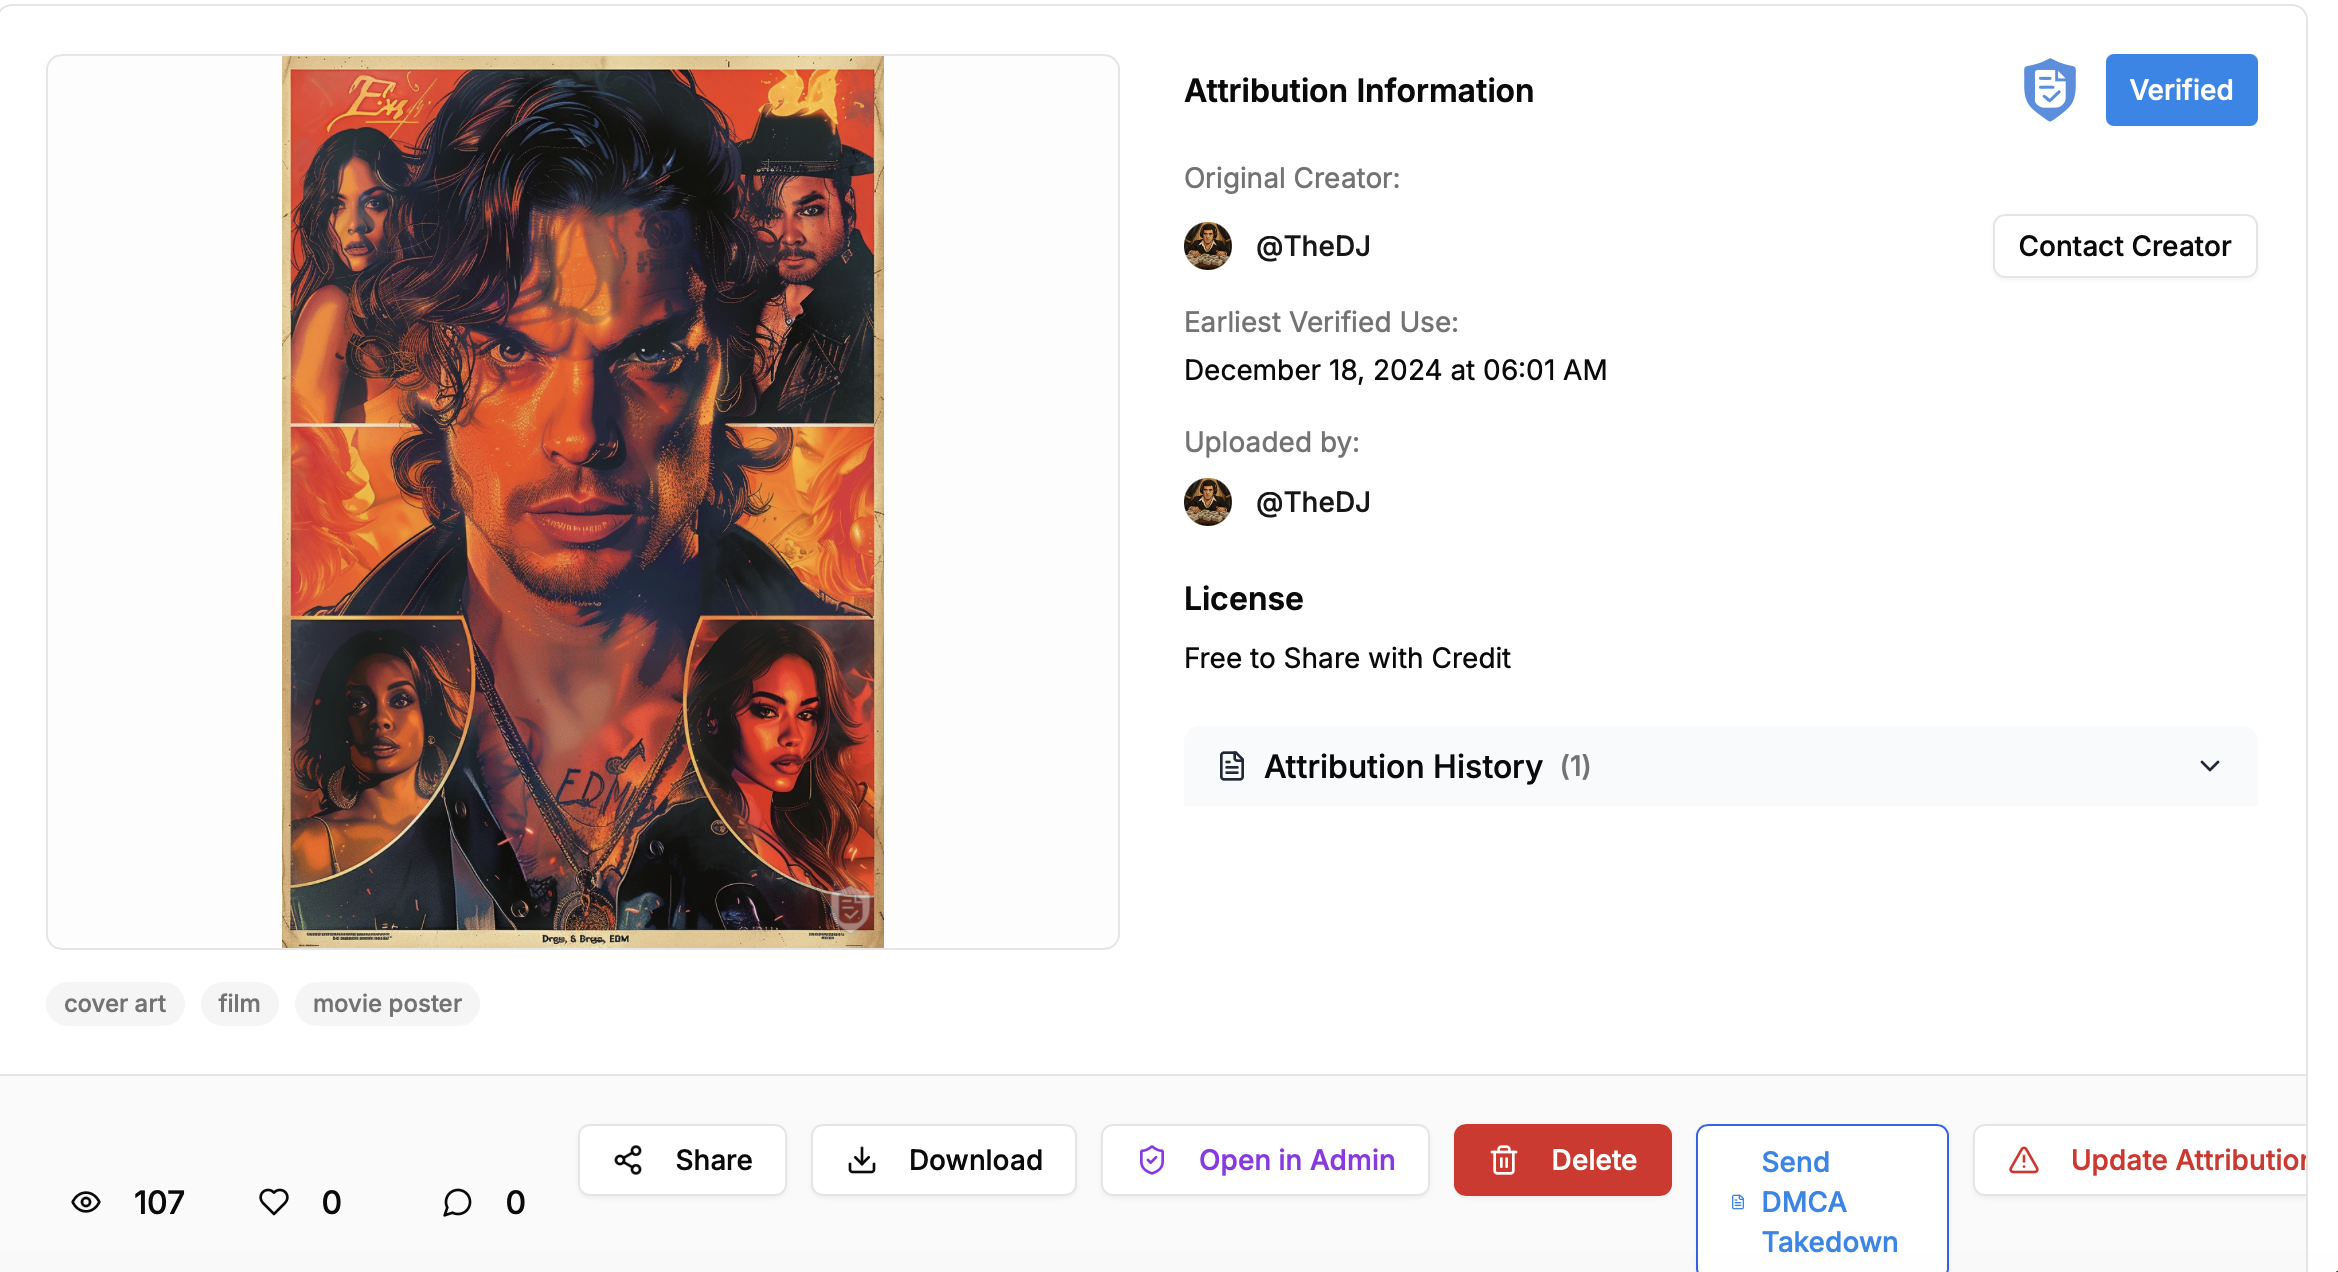Select the "film" tag

(x=239, y=1003)
